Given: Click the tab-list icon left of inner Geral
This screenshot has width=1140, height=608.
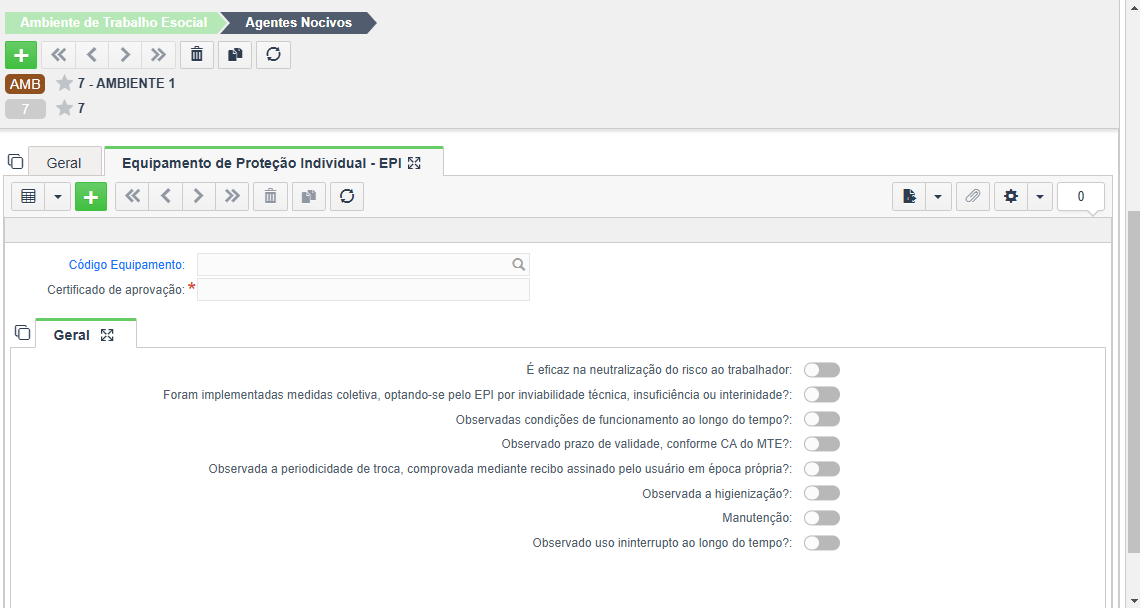Looking at the screenshot, I should [23, 333].
